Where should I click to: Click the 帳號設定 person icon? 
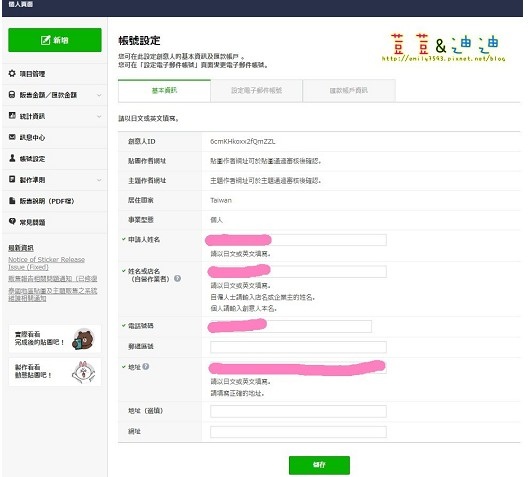click(x=12, y=158)
